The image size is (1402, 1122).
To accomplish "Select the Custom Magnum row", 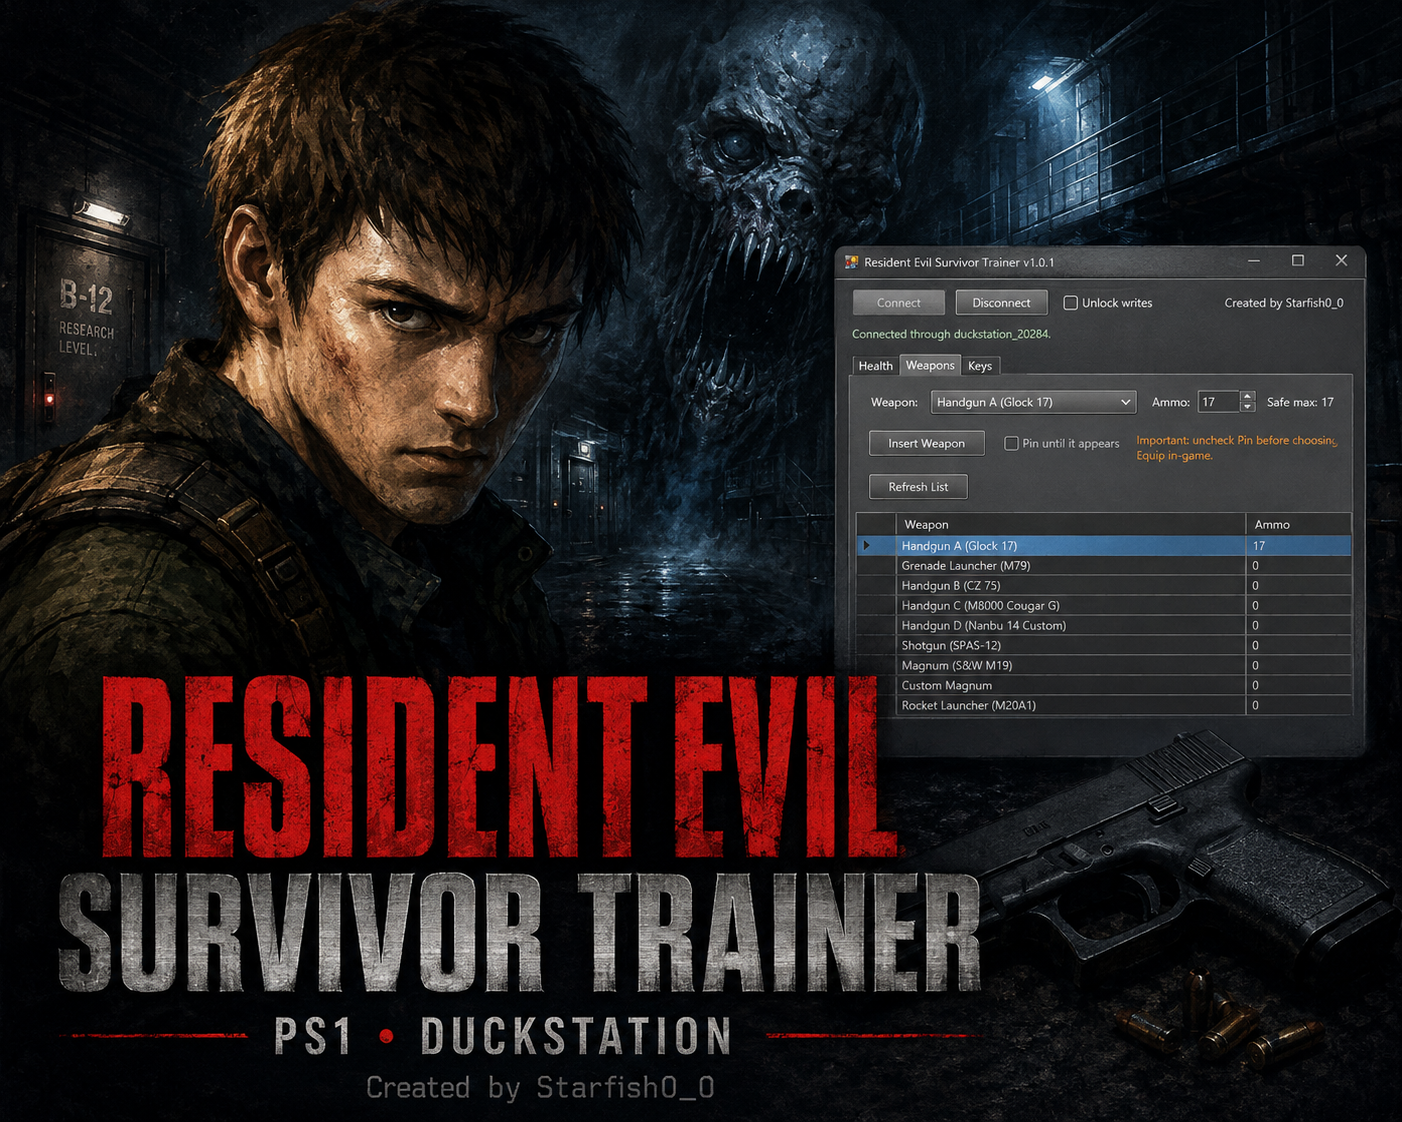I will coord(1104,686).
